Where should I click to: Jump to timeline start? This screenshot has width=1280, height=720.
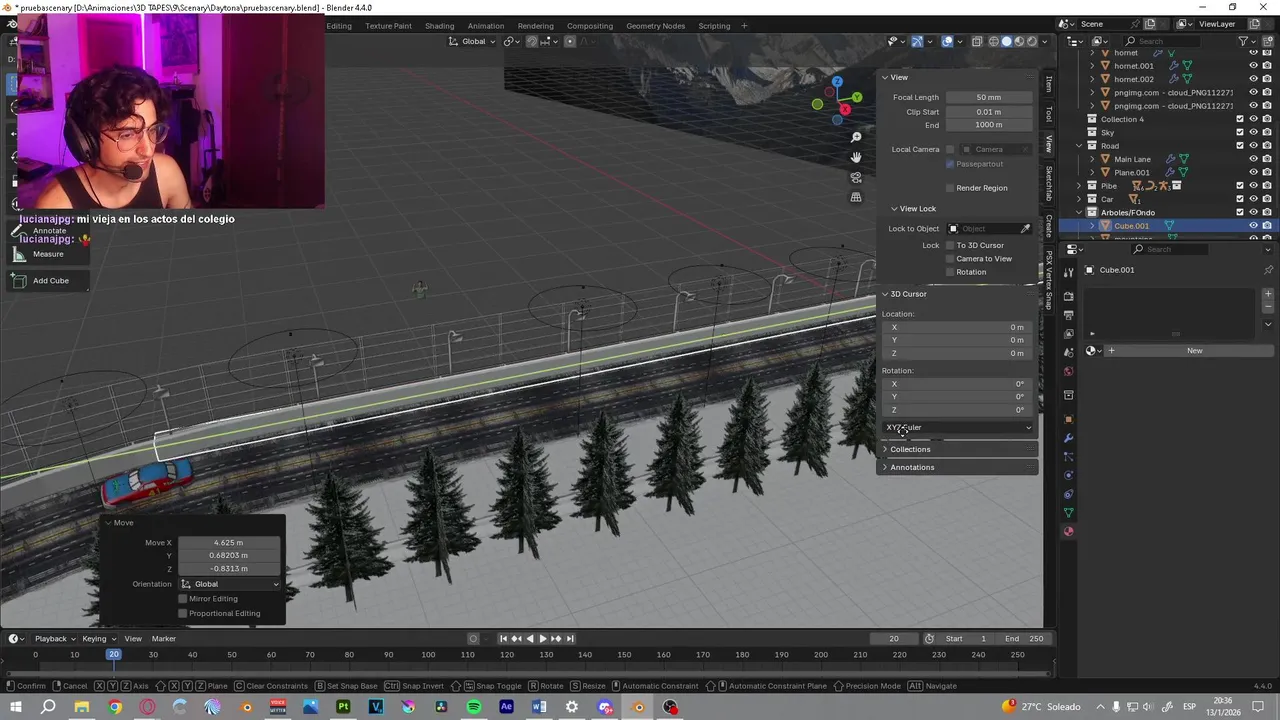(504, 639)
